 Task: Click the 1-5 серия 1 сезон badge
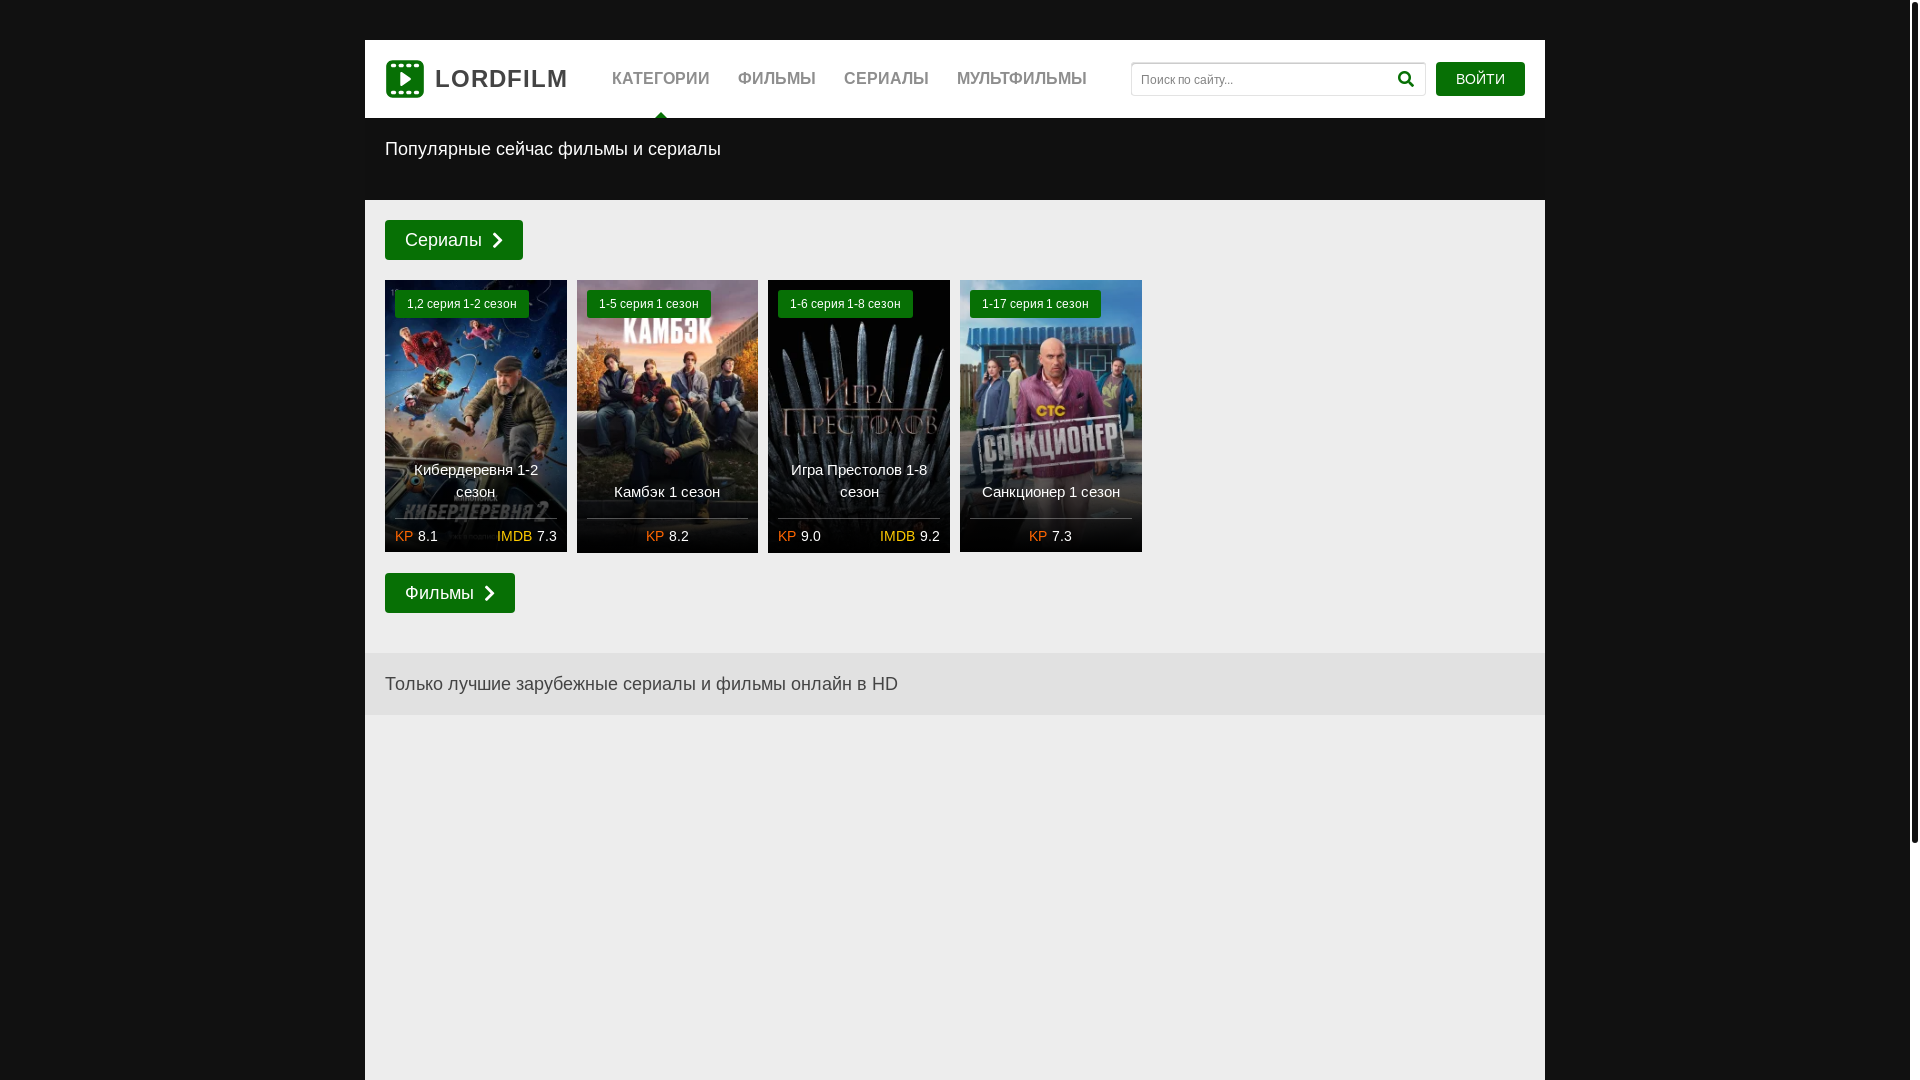tap(649, 304)
